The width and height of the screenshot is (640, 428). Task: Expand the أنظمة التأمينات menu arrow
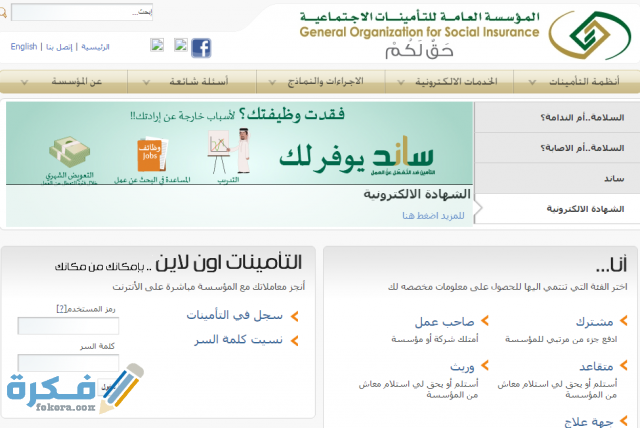pos(532,82)
